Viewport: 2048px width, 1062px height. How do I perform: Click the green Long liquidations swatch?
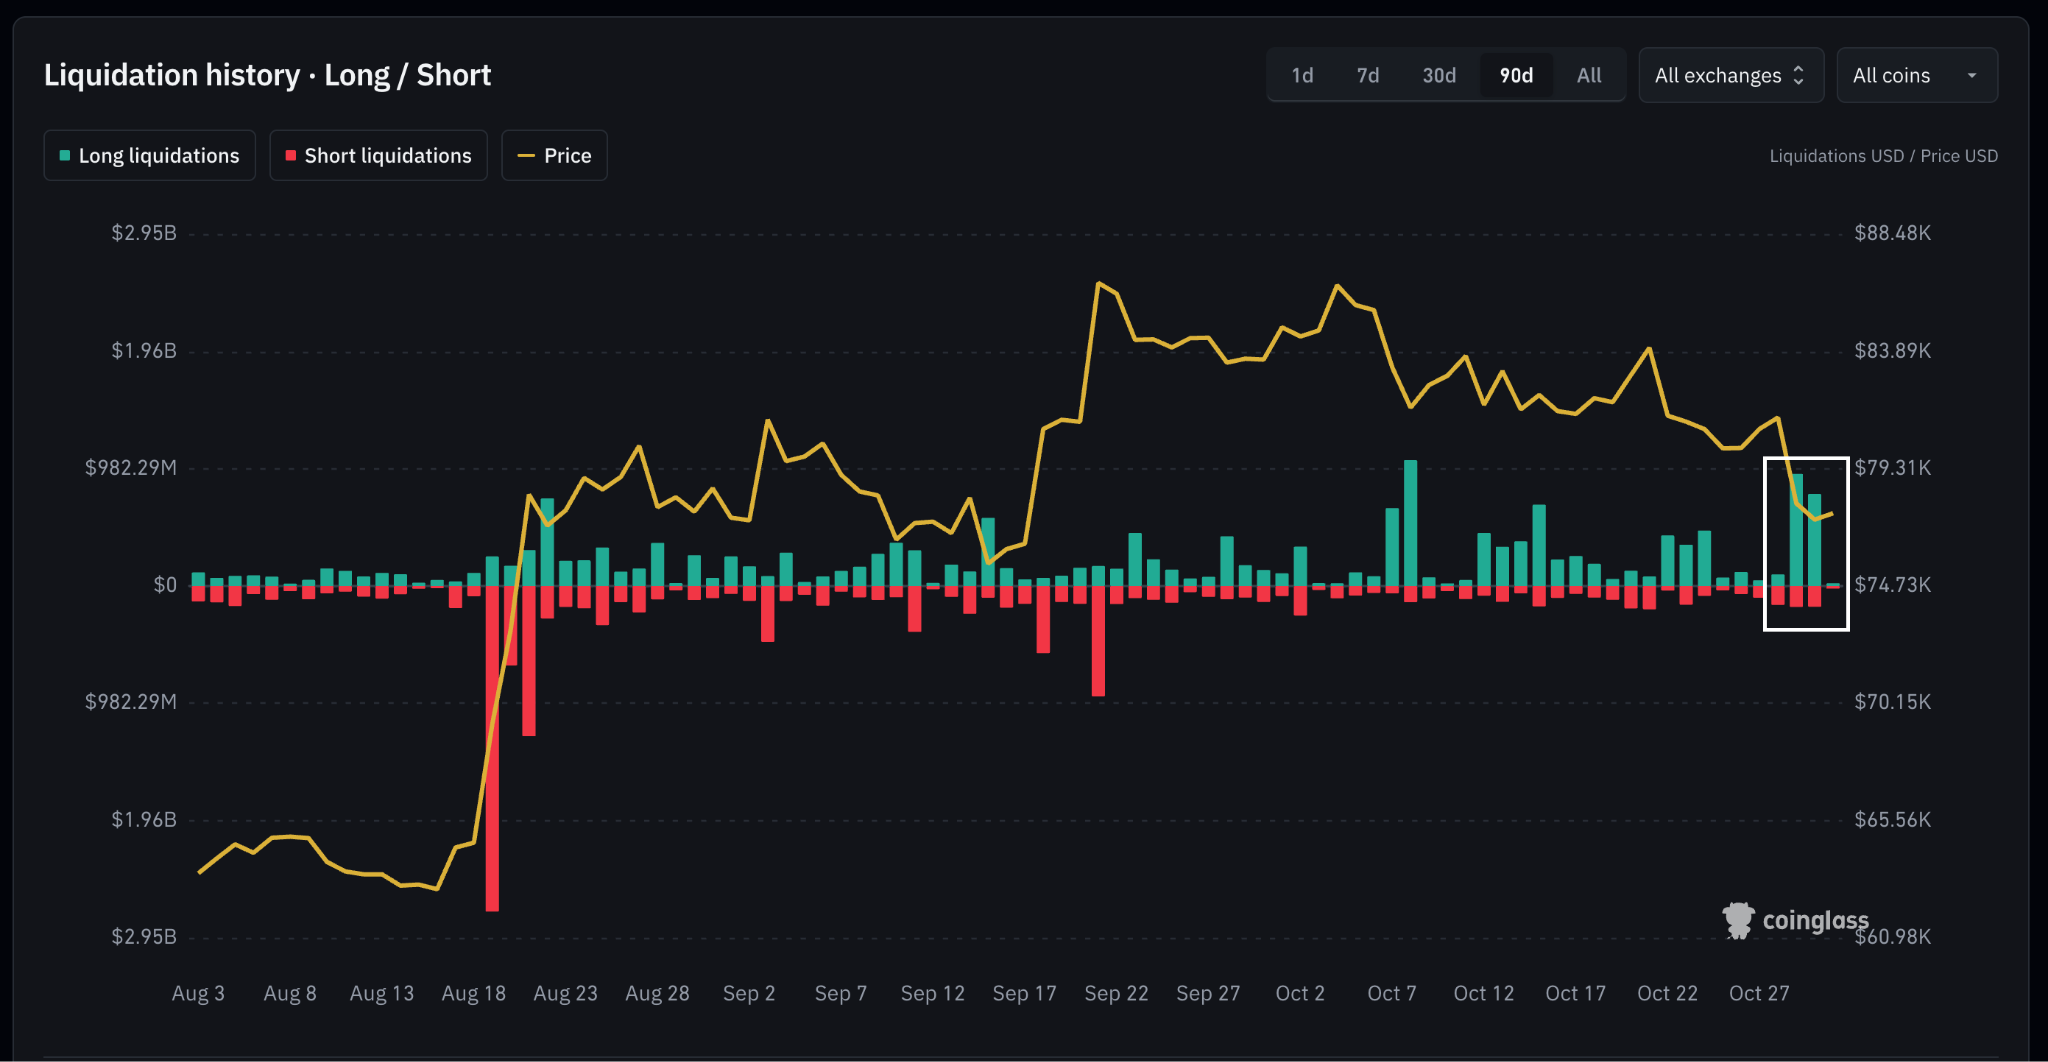click(65, 155)
